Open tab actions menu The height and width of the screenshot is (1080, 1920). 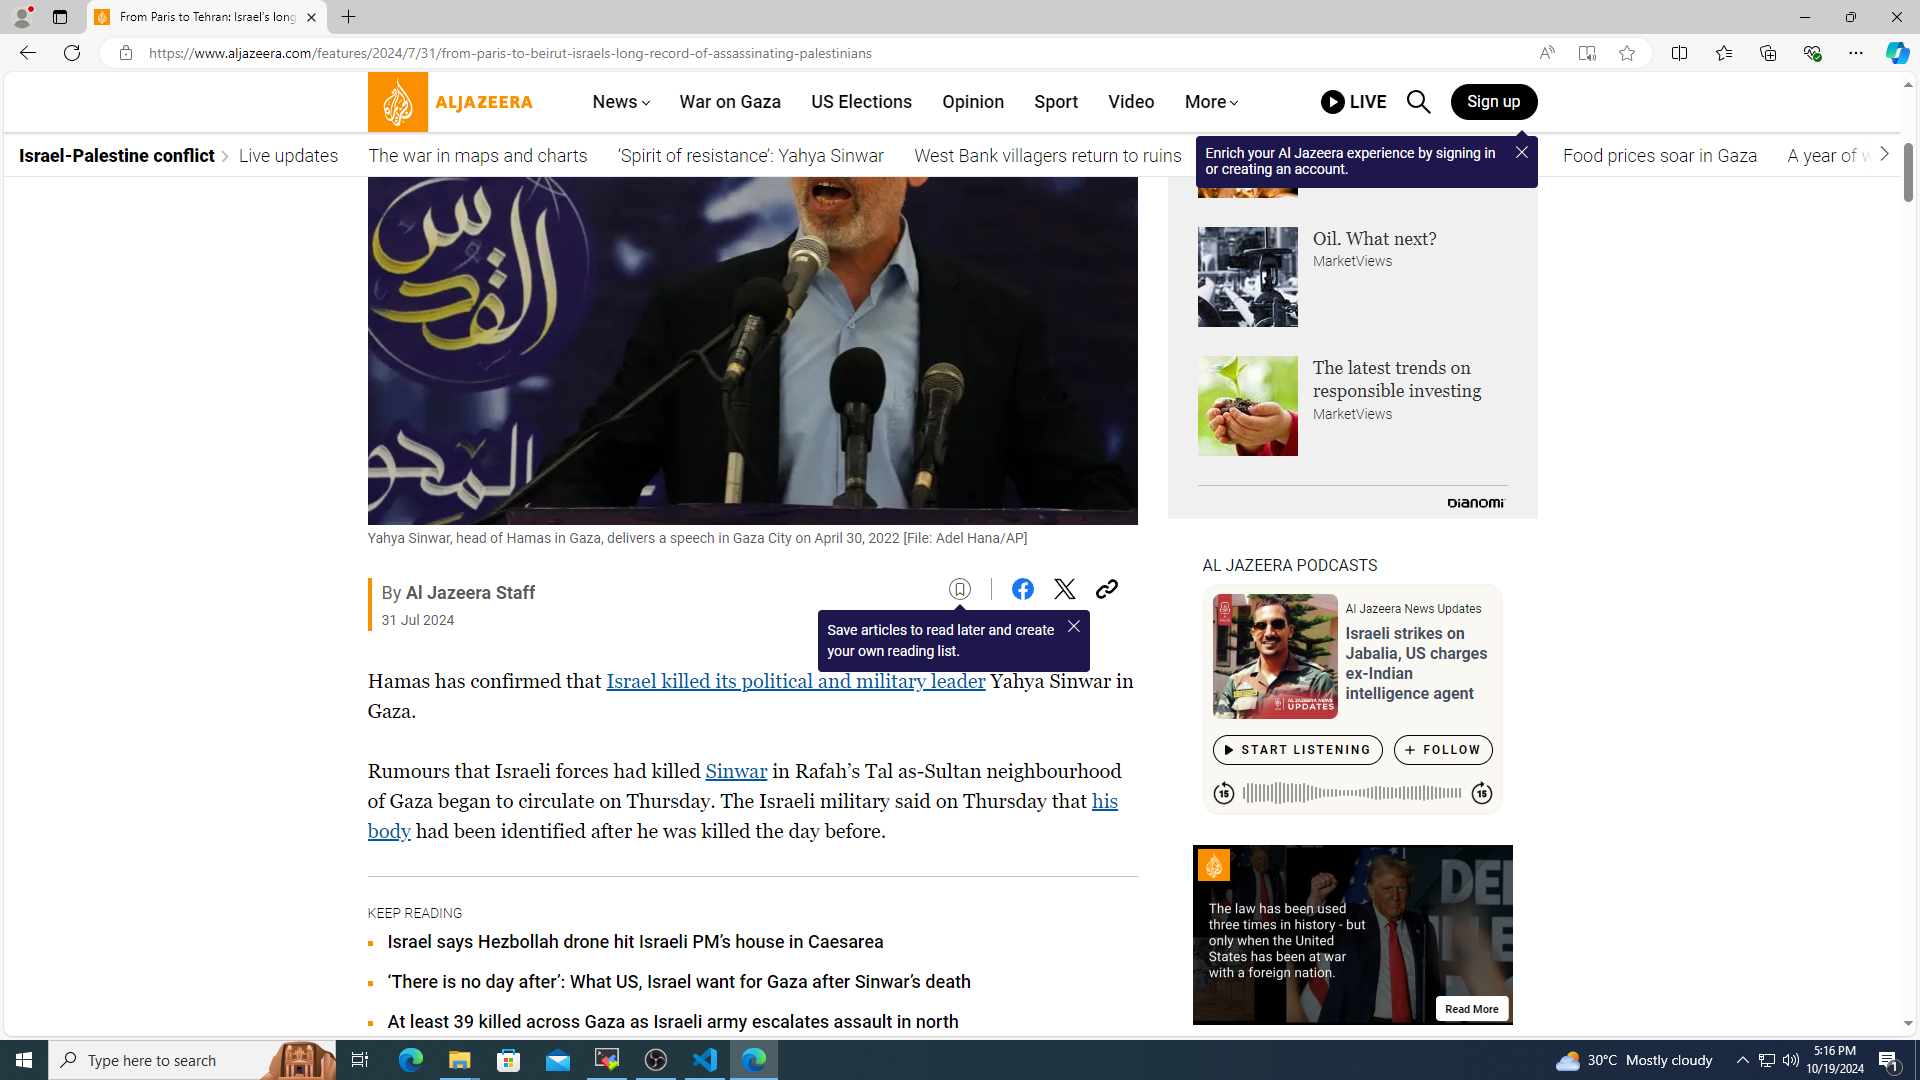[59, 17]
